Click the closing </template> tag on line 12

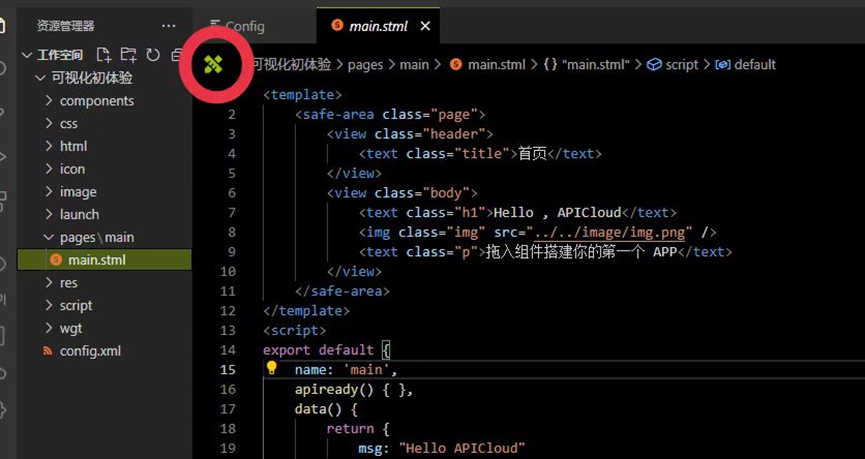[306, 311]
